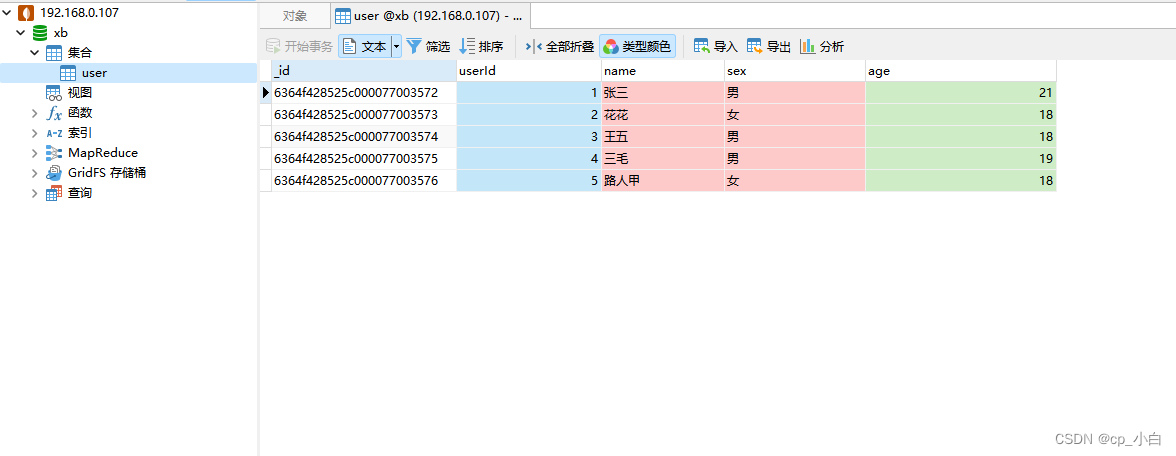Click the 视图 views glasses icon
This screenshot has height=456, width=1176.
click(54, 92)
